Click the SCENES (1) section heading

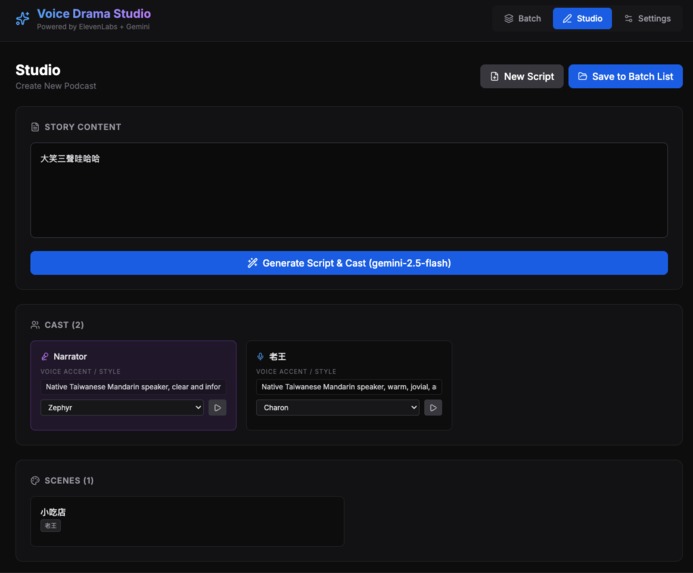tap(69, 481)
